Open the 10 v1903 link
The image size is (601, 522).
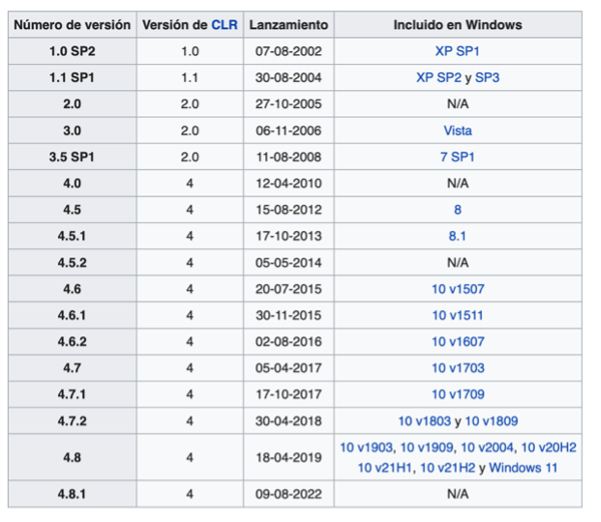[x=366, y=447]
